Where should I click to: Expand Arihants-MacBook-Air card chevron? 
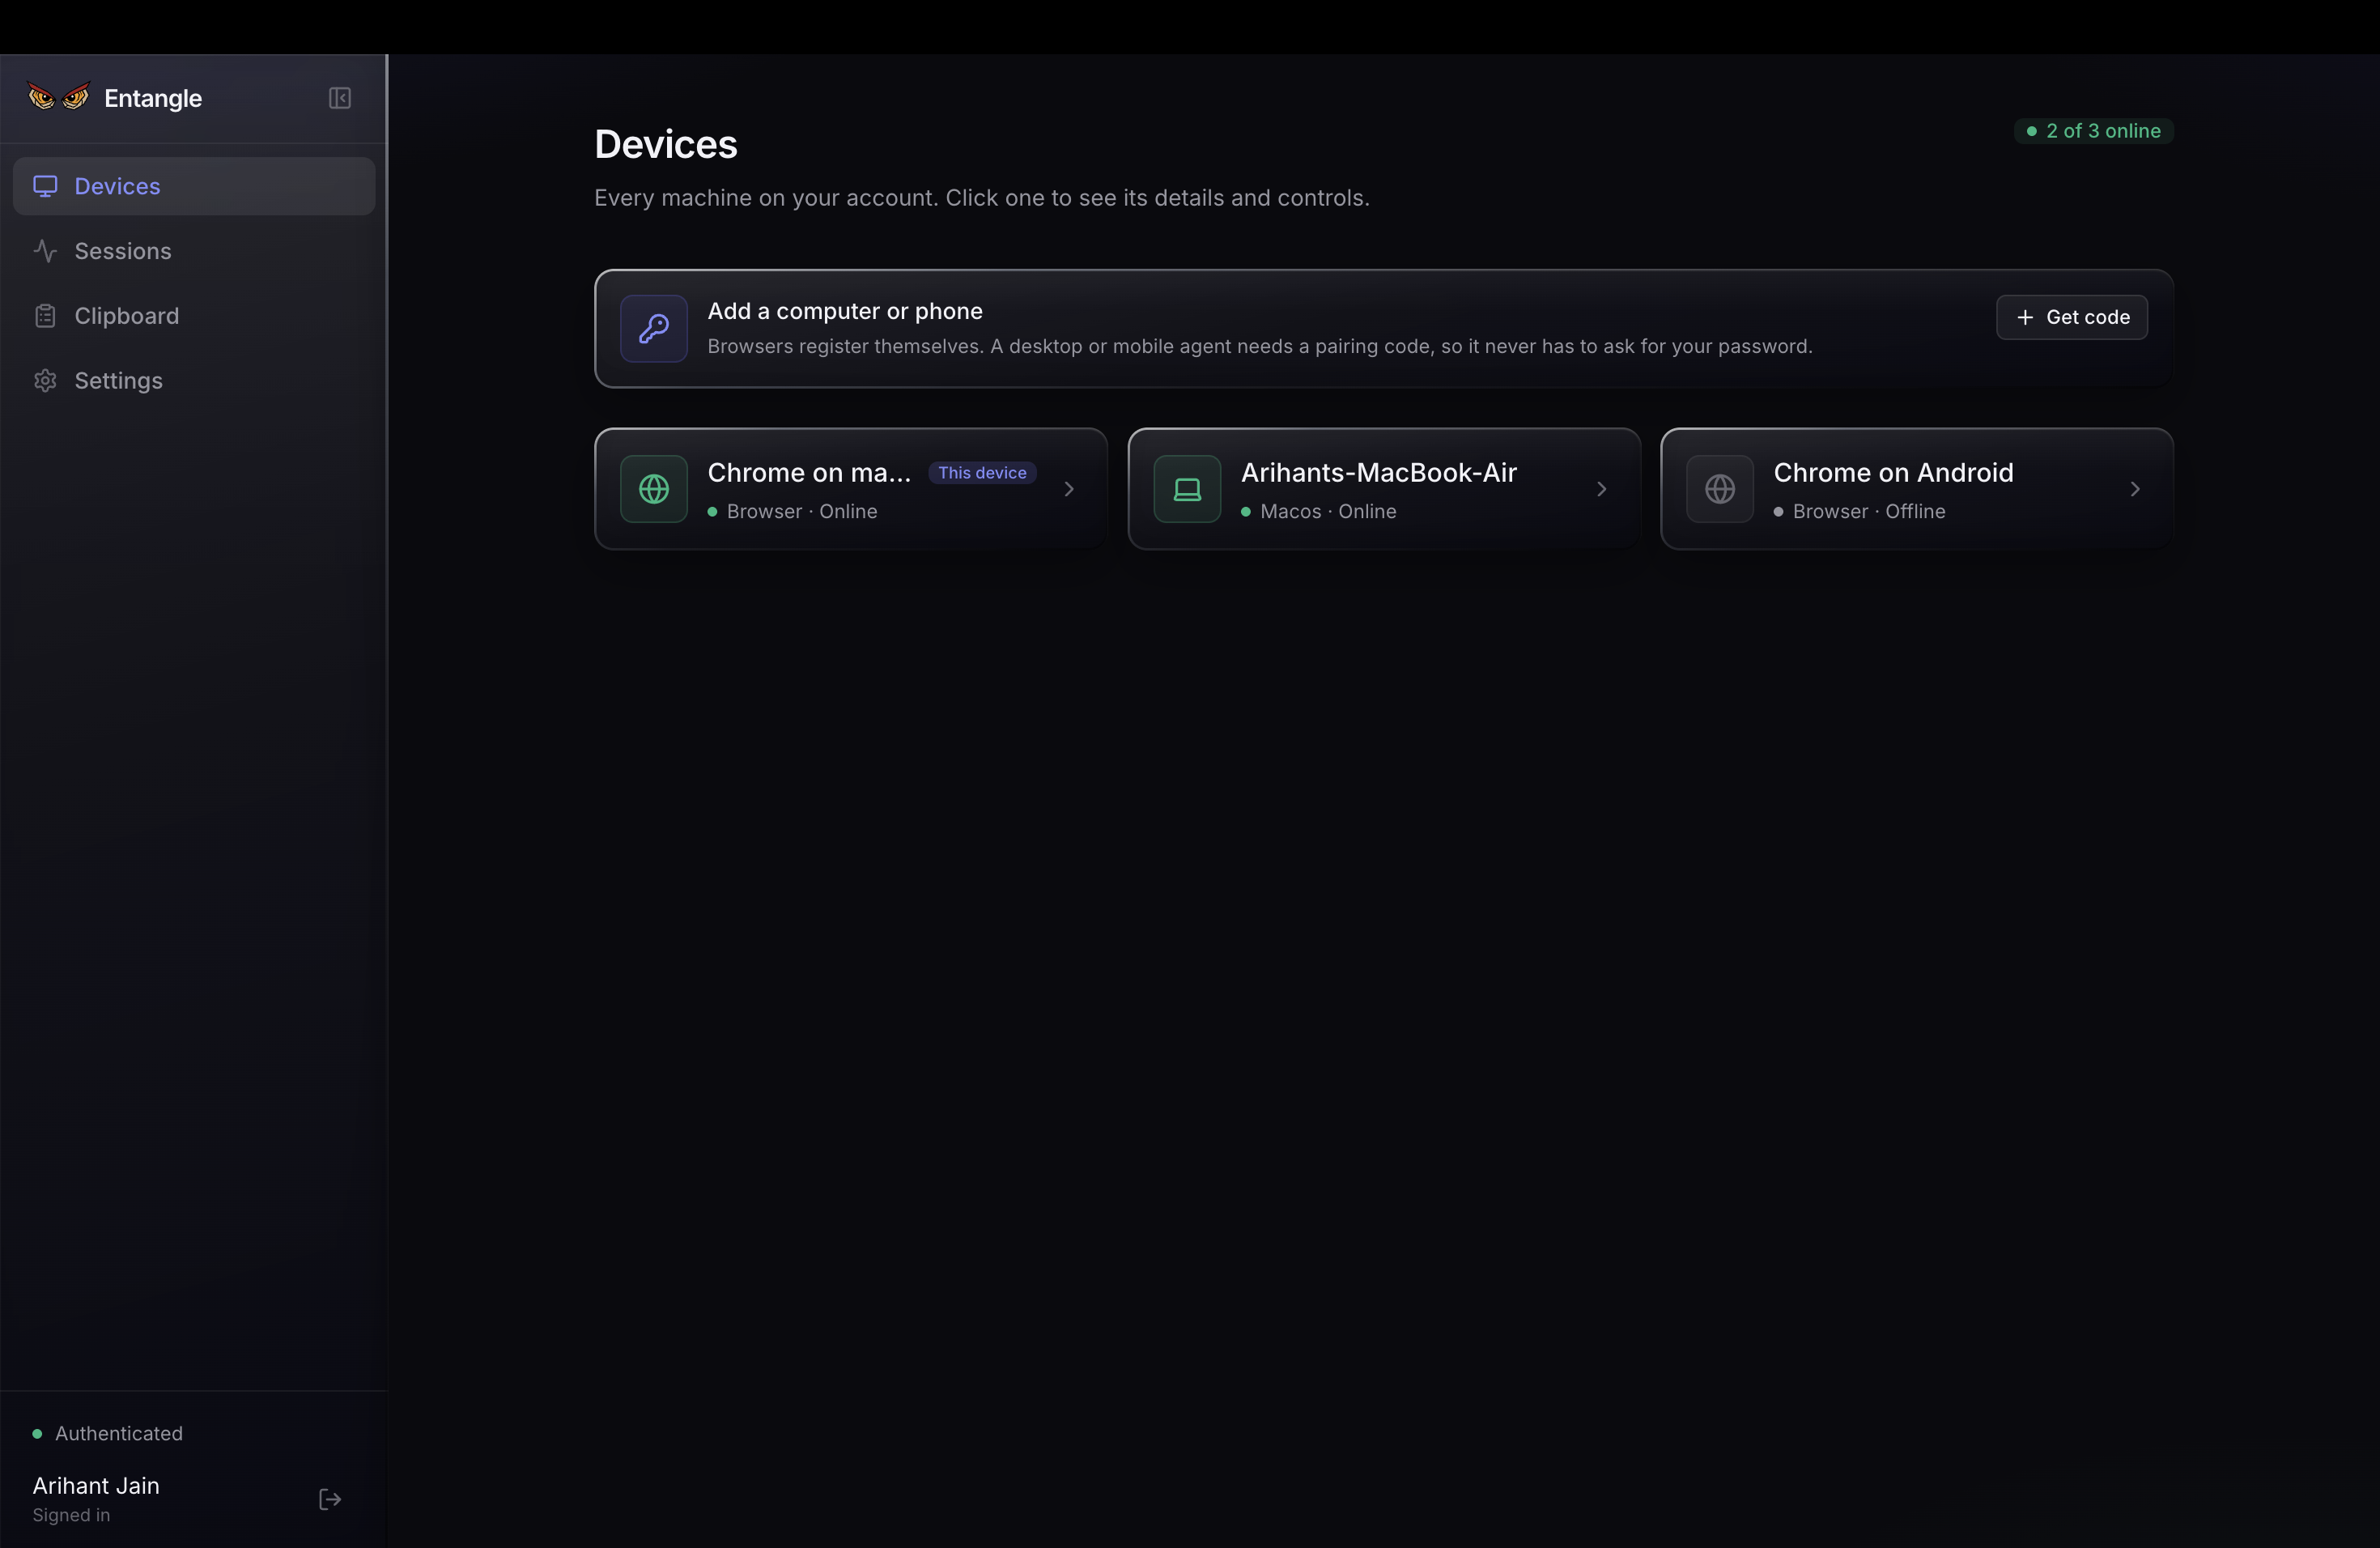pyautogui.click(x=1602, y=489)
